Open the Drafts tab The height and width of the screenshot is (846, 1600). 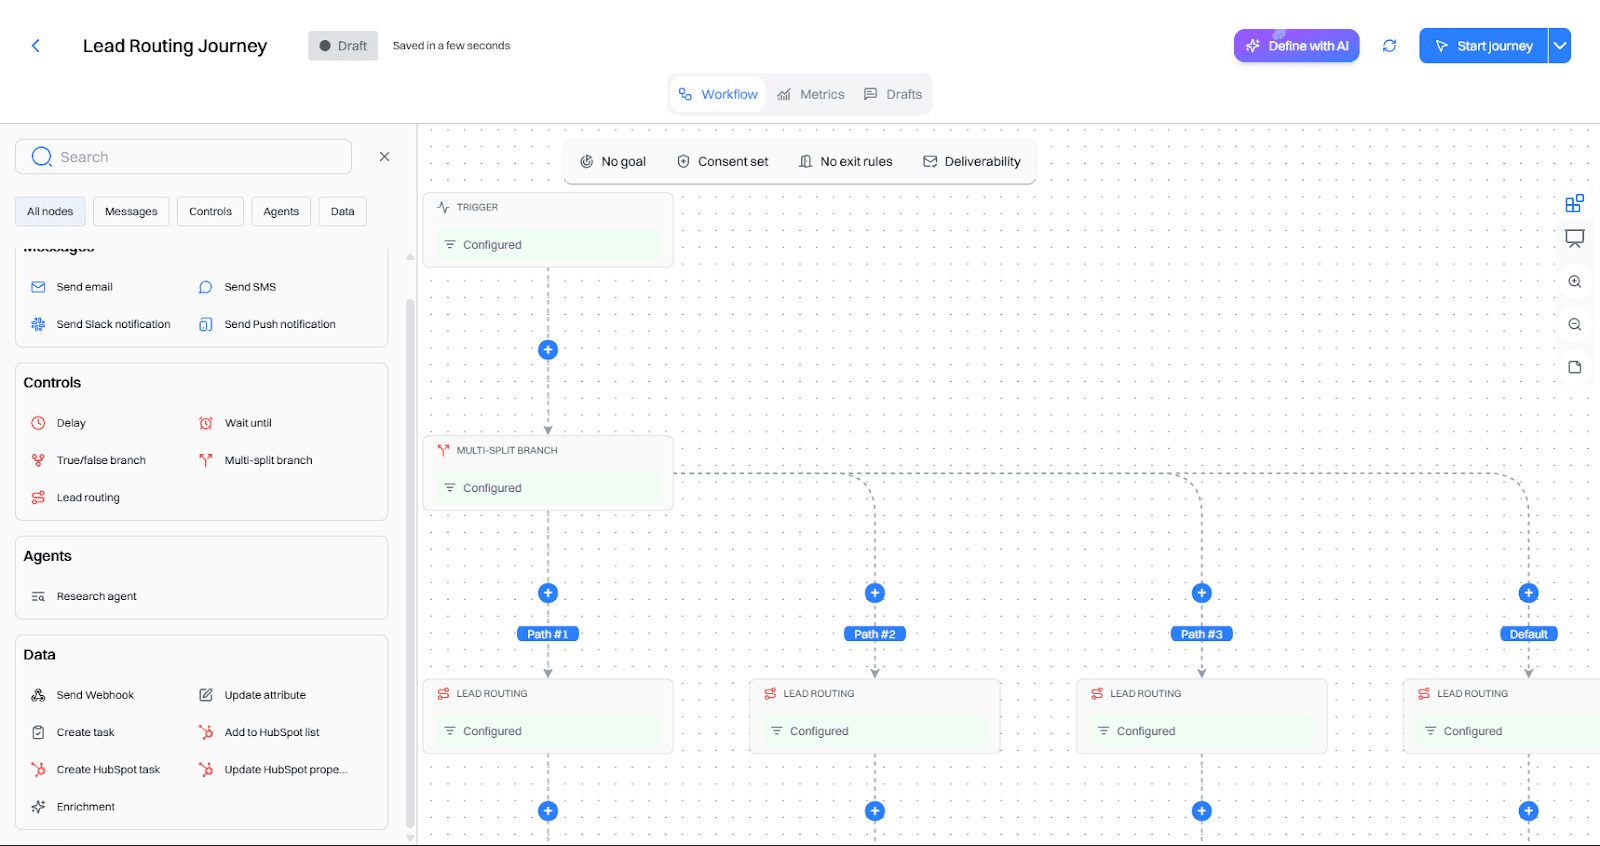(x=893, y=94)
